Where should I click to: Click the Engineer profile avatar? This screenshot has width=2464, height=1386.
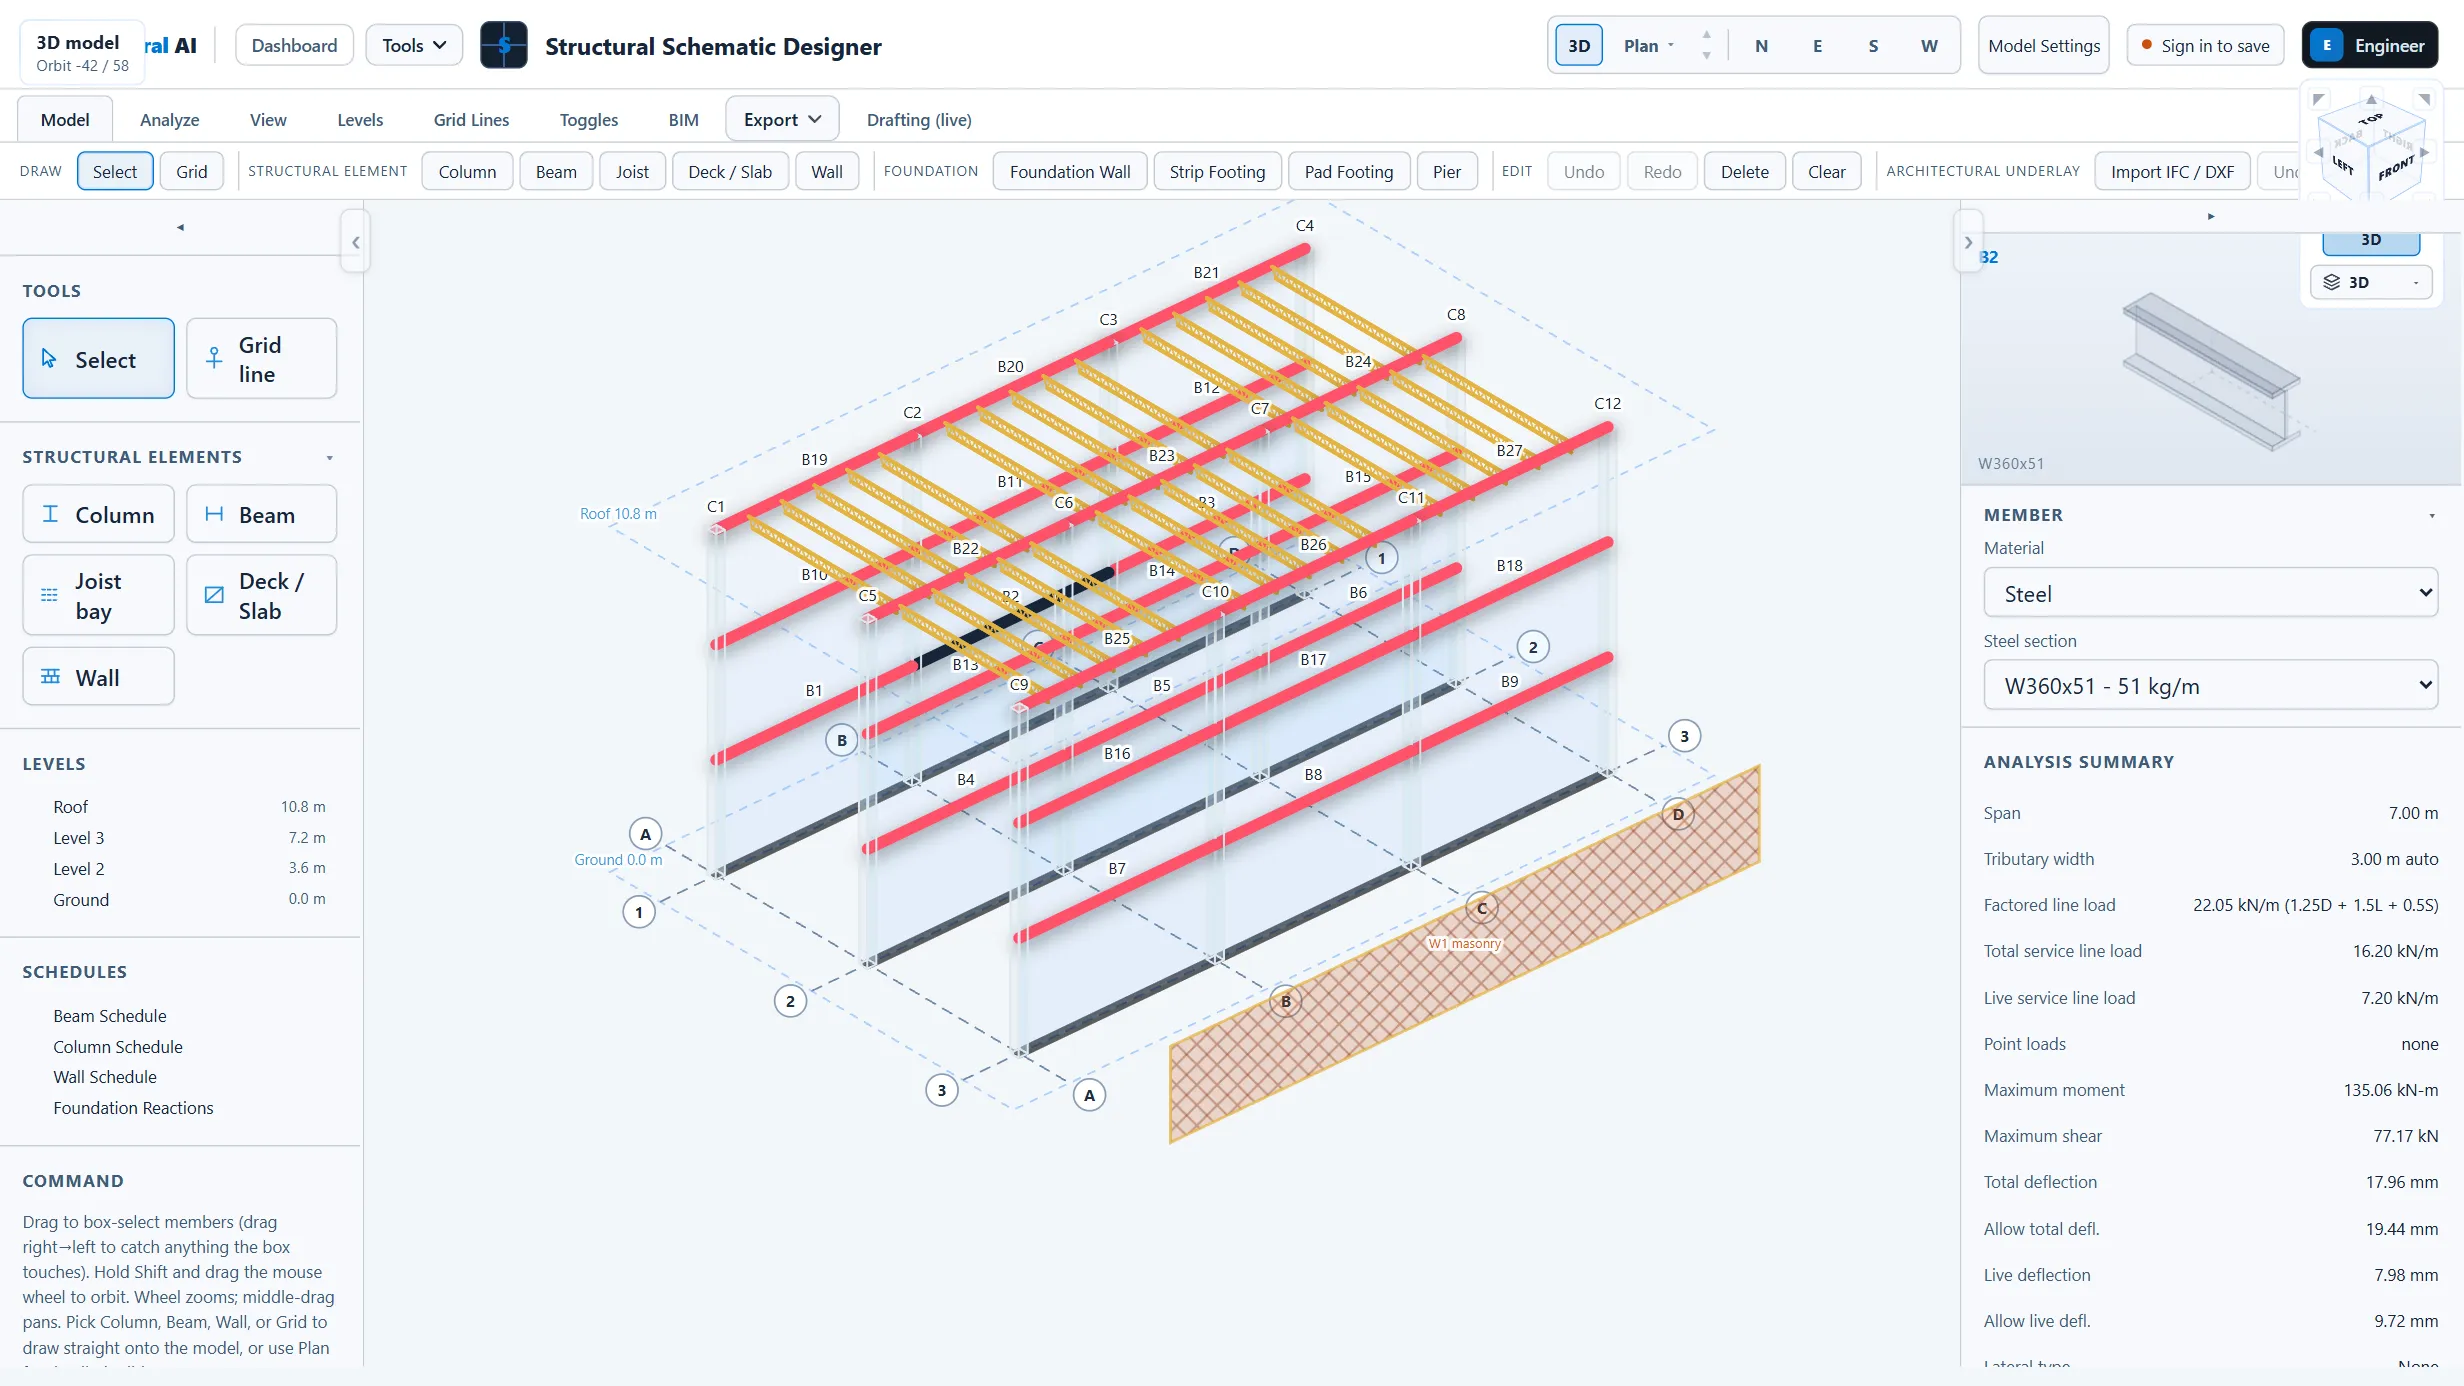point(2327,45)
